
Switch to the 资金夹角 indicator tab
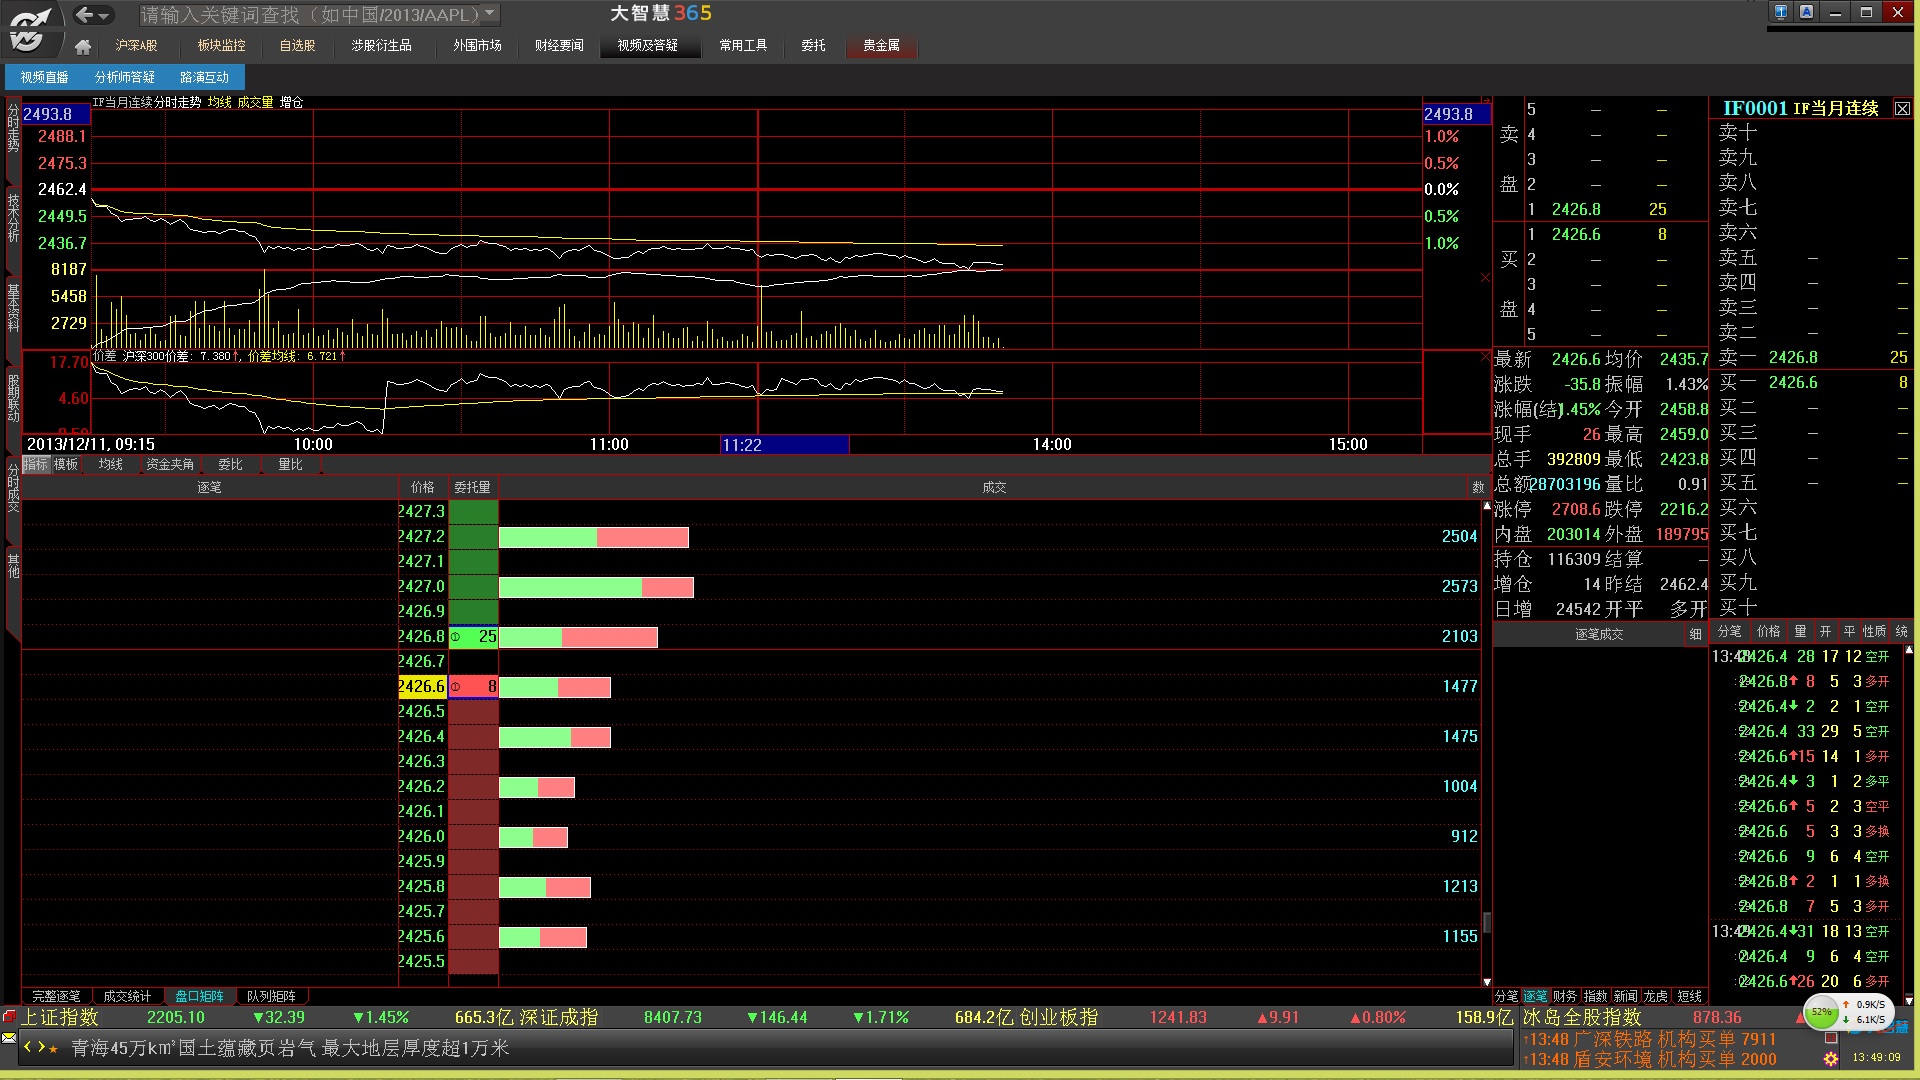point(170,464)
